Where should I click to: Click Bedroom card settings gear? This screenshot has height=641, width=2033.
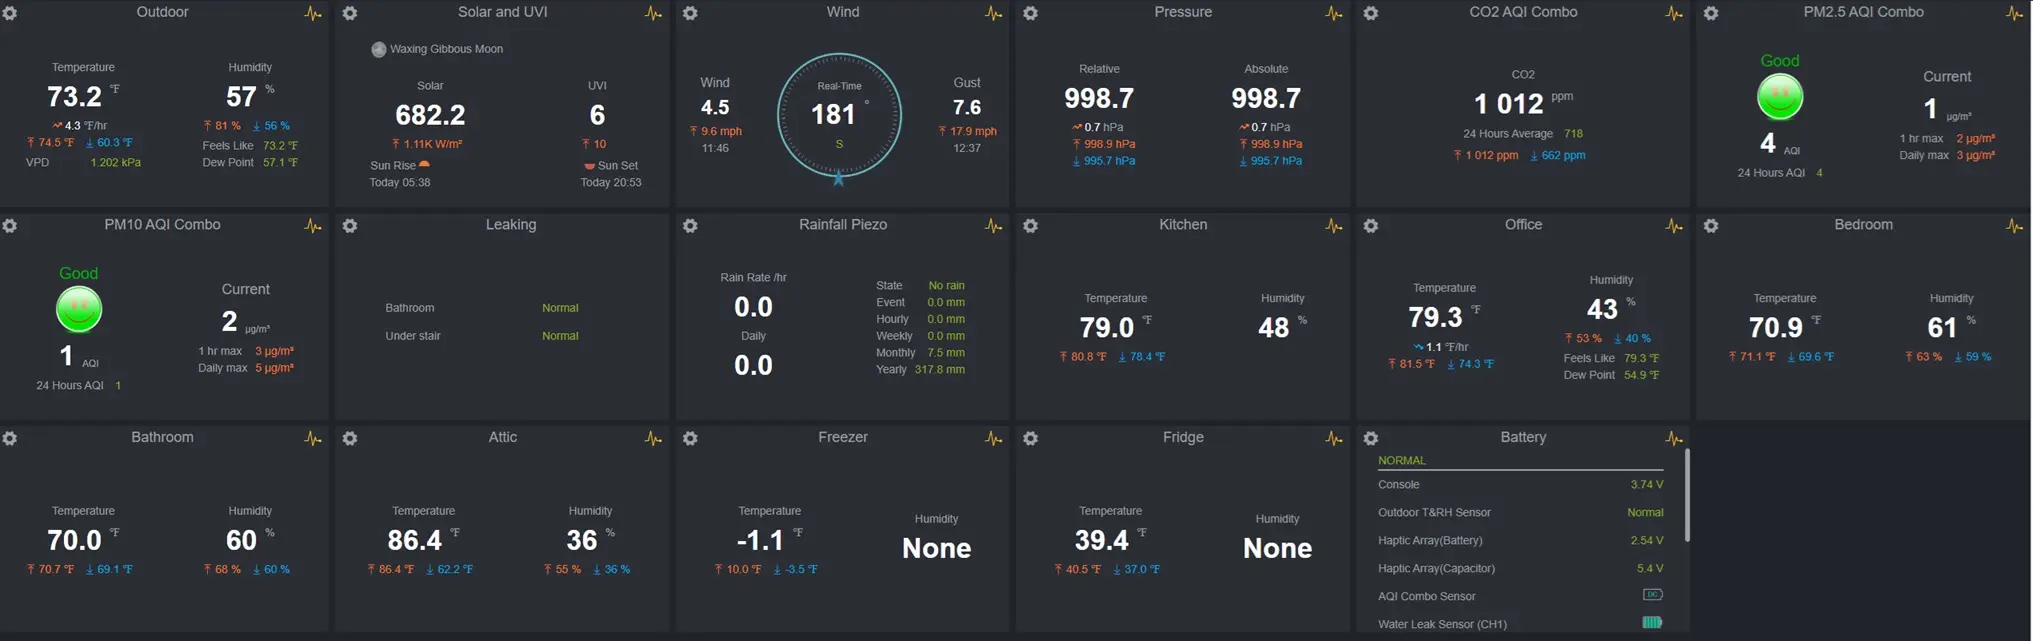coord(1711,226)
